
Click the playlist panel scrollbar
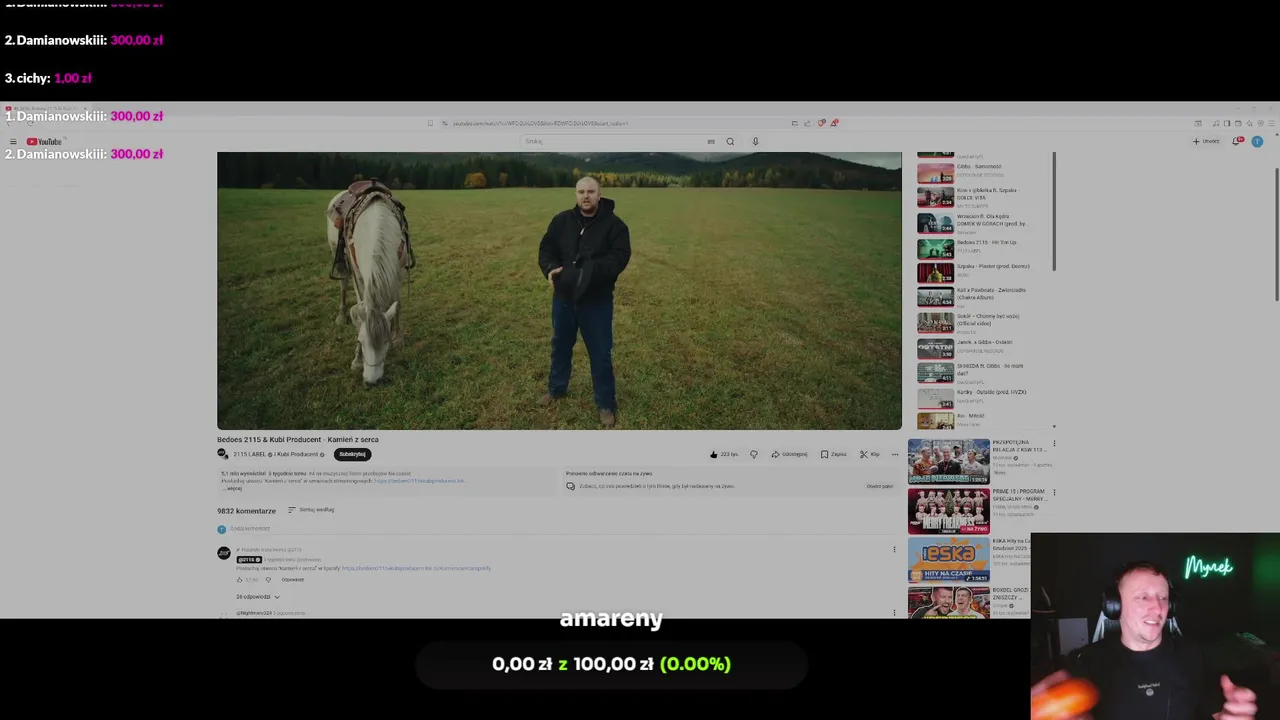1053,210
